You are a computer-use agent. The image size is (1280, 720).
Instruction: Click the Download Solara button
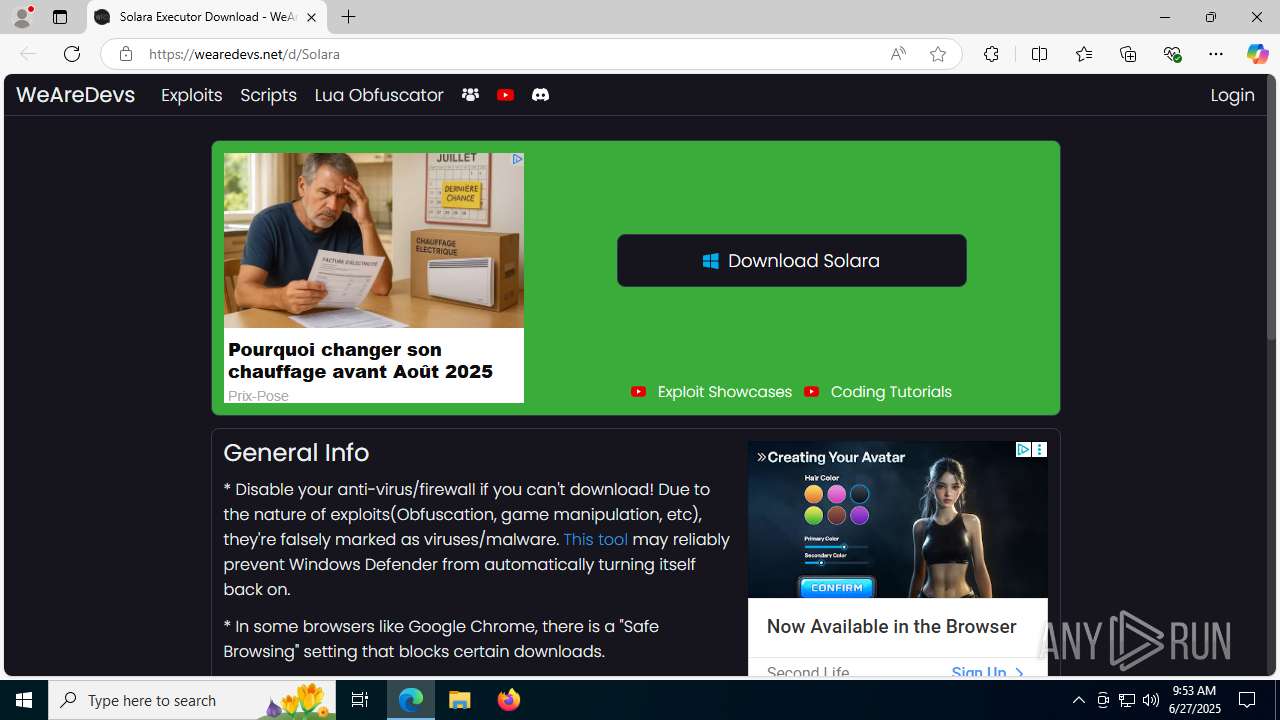[791, 260]
